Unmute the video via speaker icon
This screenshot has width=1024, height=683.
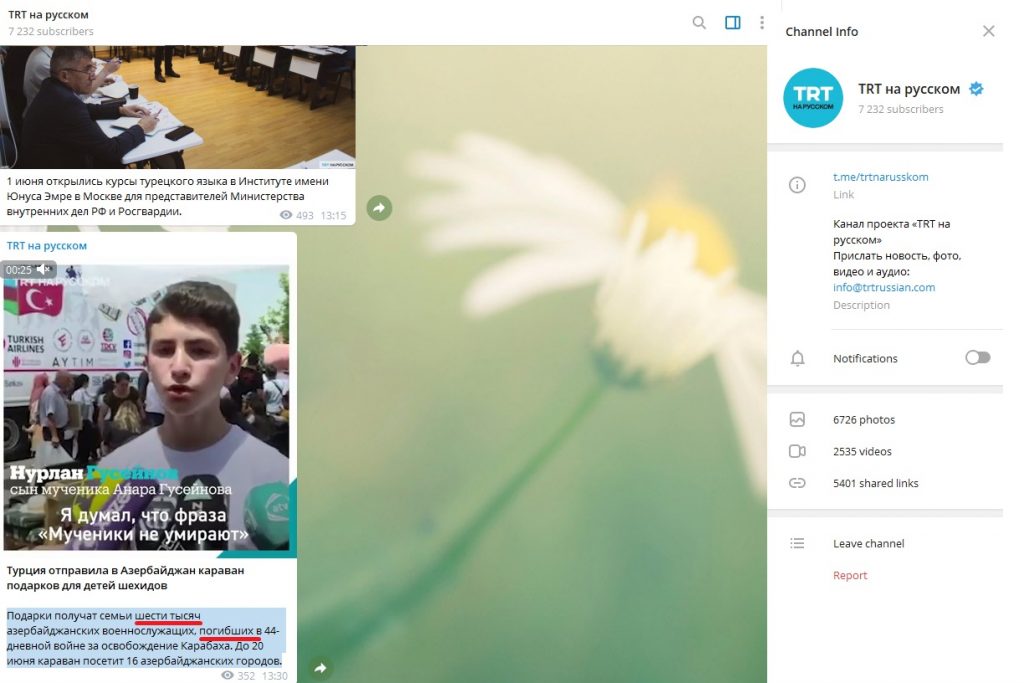(x=43, y=270)
